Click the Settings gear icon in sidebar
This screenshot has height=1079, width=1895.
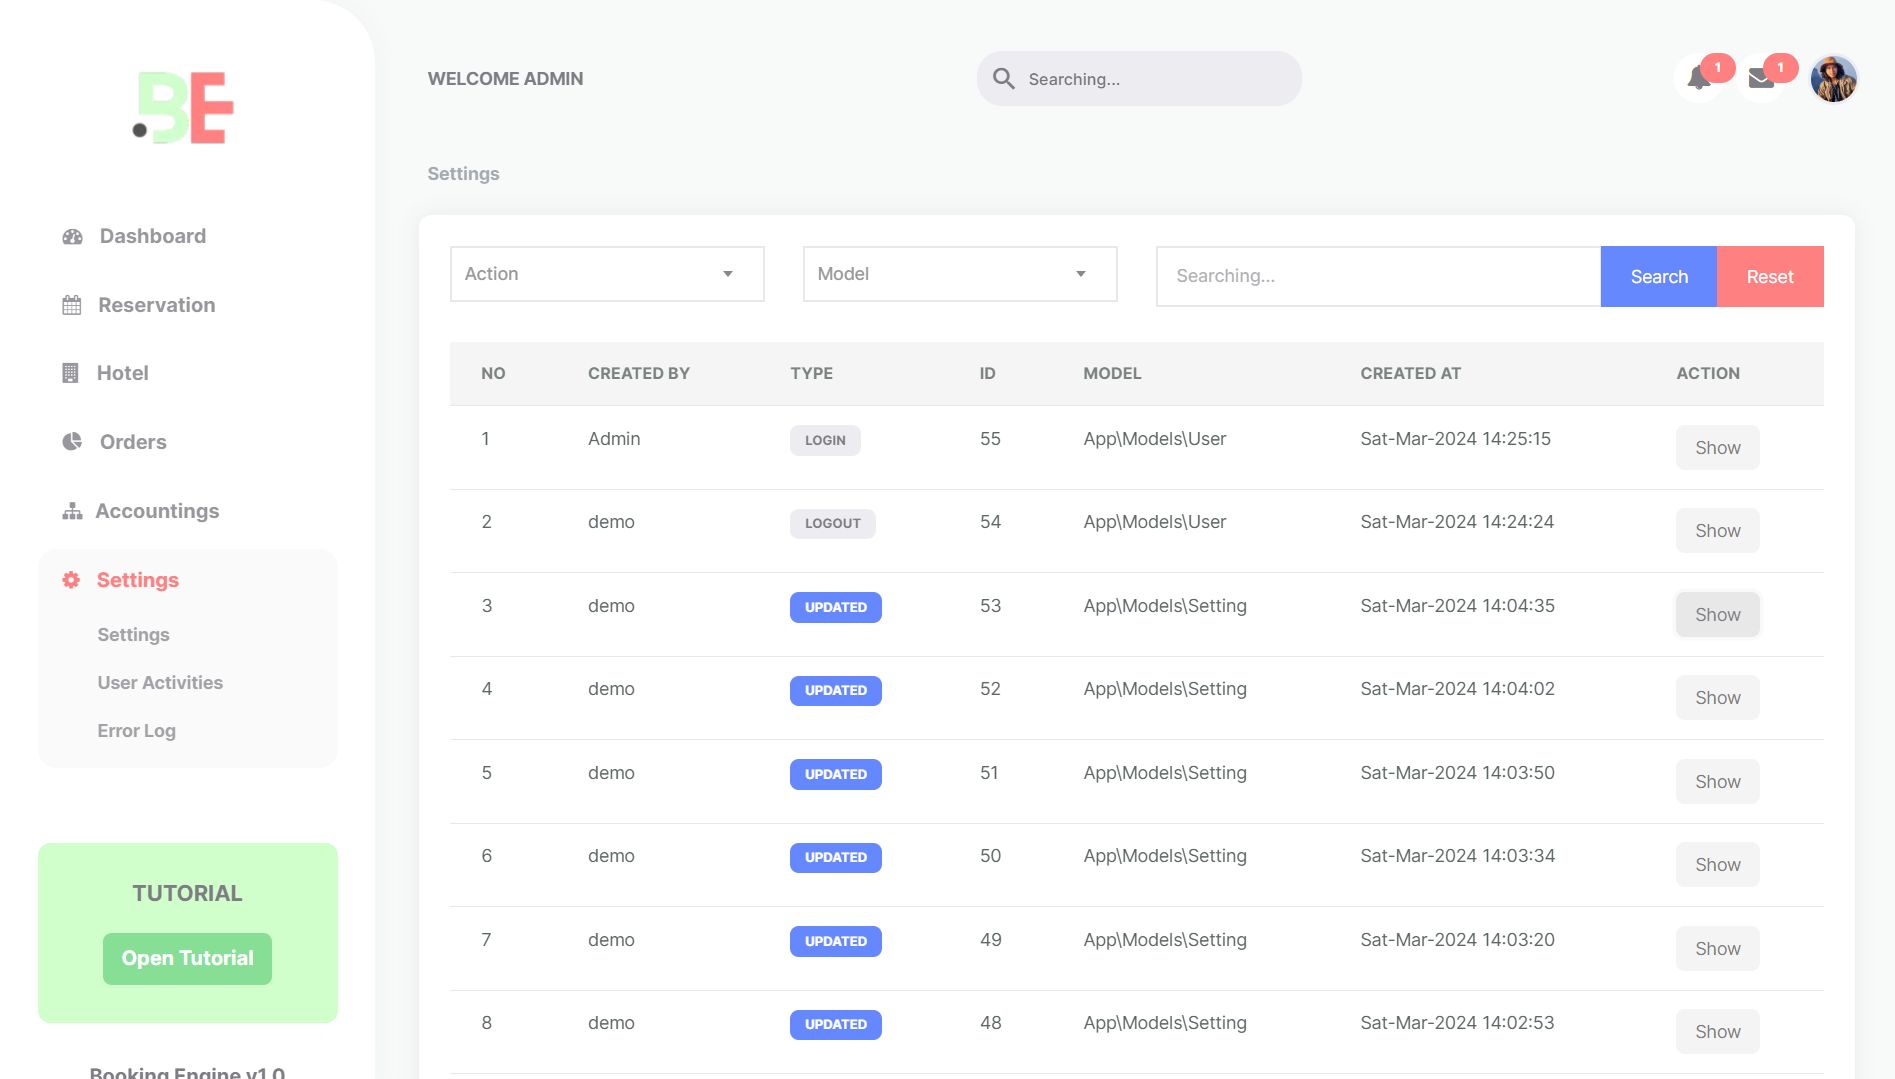click(69, 580)
